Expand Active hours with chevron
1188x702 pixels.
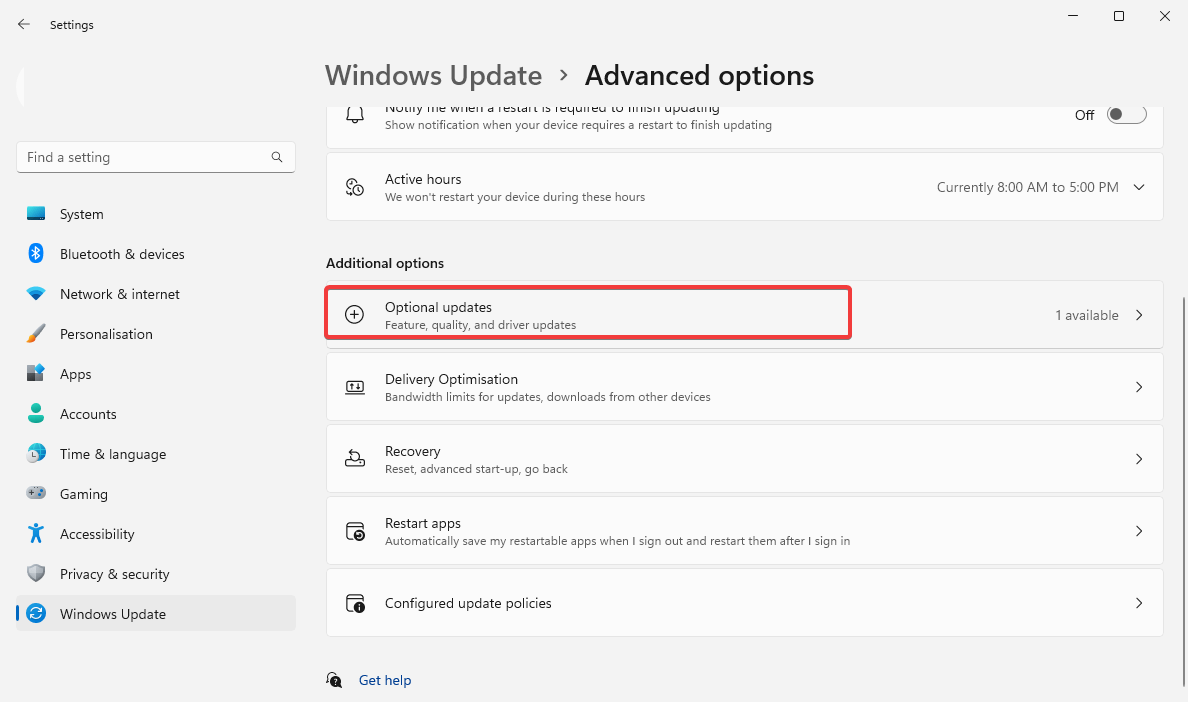point(1138,187)
